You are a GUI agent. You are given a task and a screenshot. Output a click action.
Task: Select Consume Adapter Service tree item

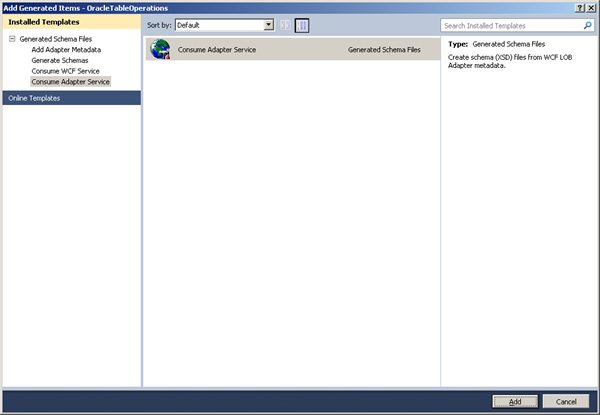(x=70, y=81)
